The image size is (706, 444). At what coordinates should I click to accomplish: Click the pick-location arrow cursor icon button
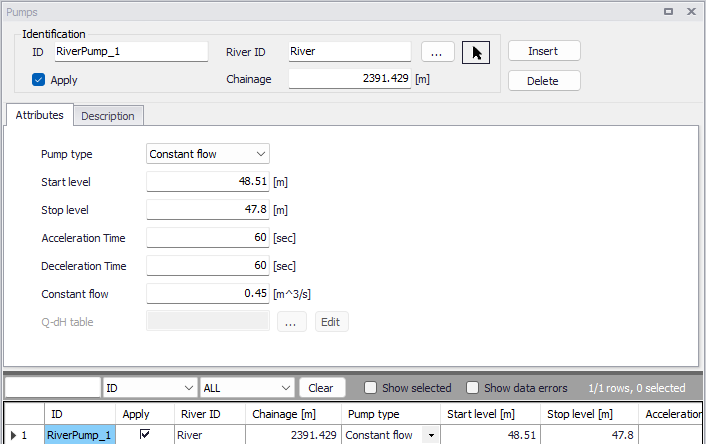point(476,52)
